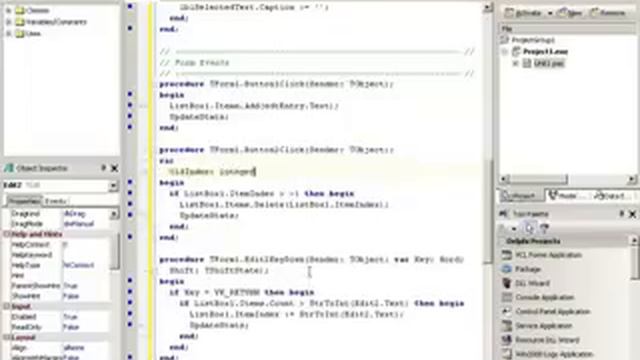Click the ReadOnly value False
The image size is (640, 360).
click(x=71, y=327)
